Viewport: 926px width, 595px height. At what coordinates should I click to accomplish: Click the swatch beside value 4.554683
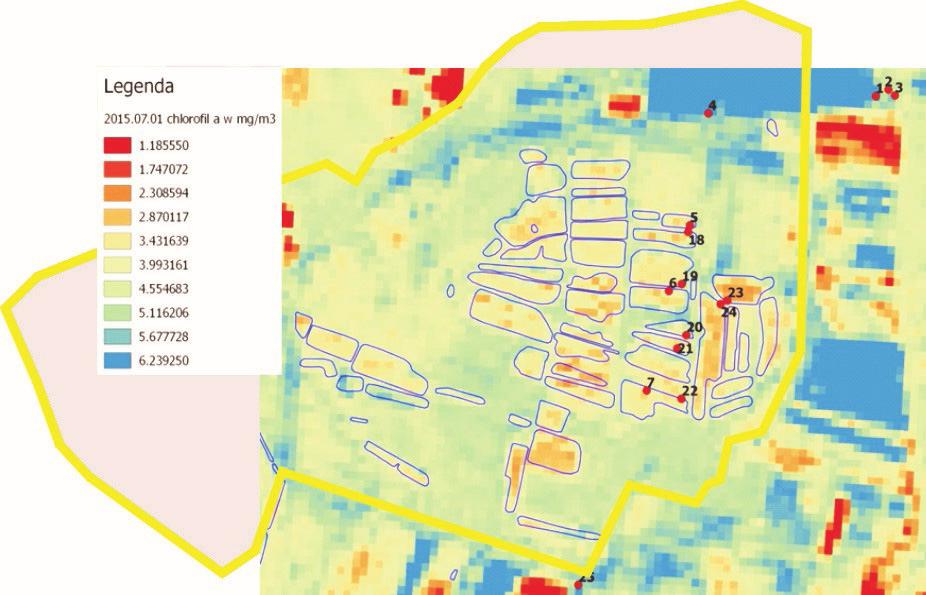[118, 289]
